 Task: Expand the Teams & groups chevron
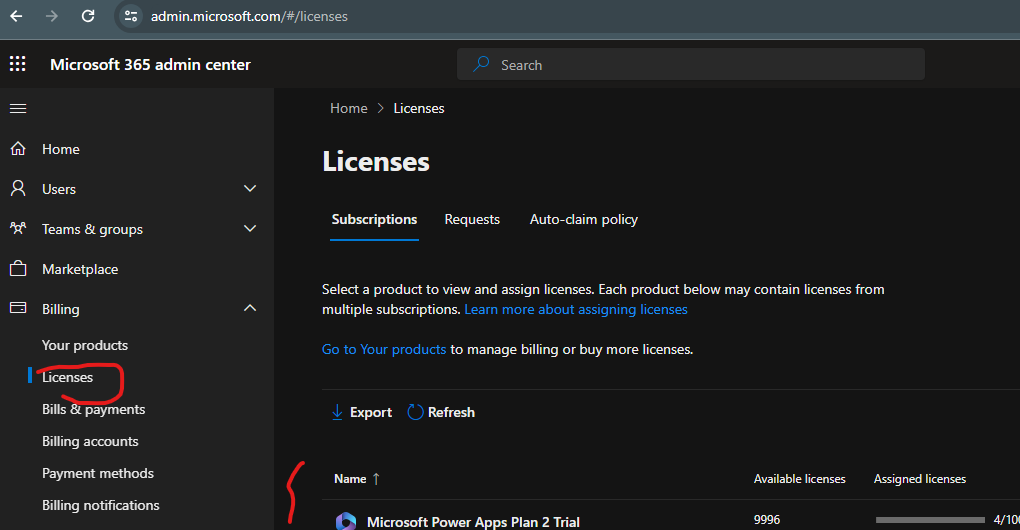[x=250, y=229]
